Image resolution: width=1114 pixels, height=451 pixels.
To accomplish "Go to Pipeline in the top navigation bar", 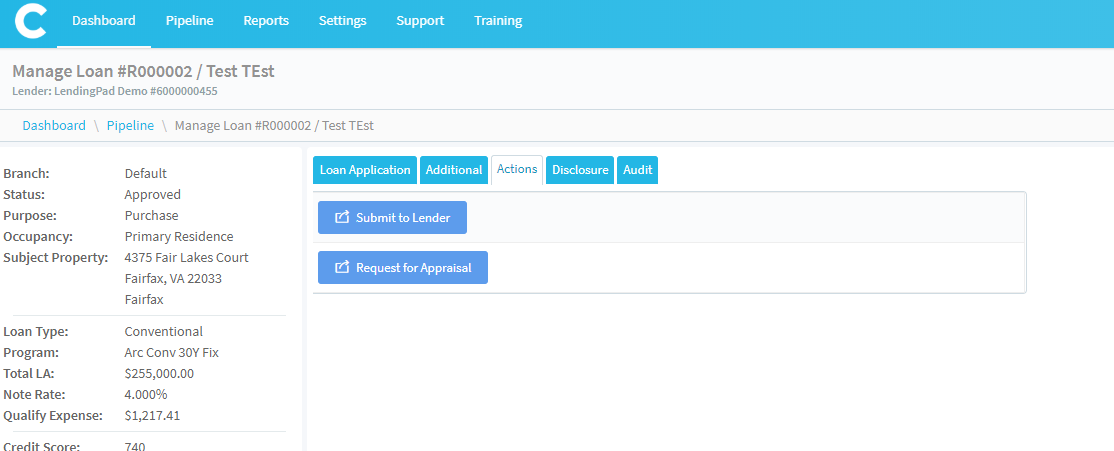I will [x=189, y=21].
